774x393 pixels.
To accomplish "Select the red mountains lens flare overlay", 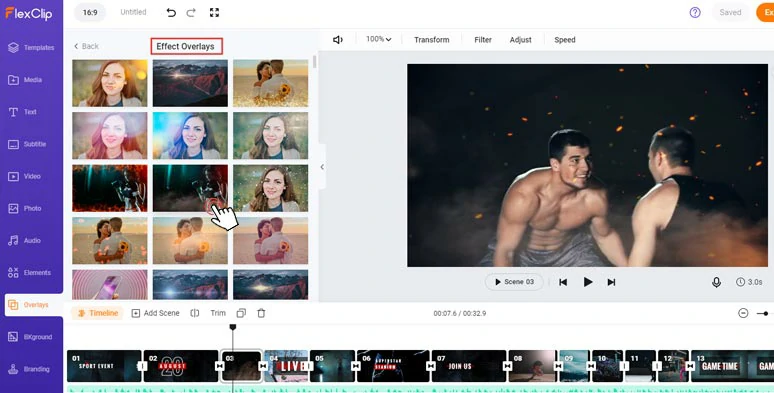I will (x=190, y=83).
